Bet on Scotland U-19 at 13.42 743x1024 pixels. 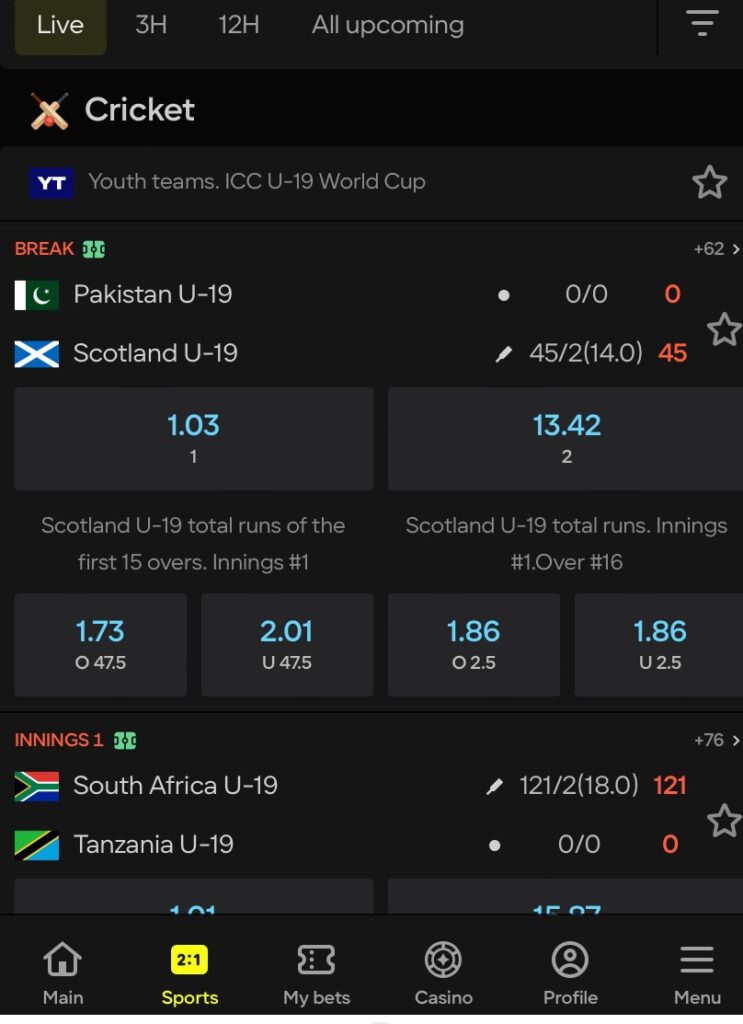pyautogui.click(x=567, y=439)
